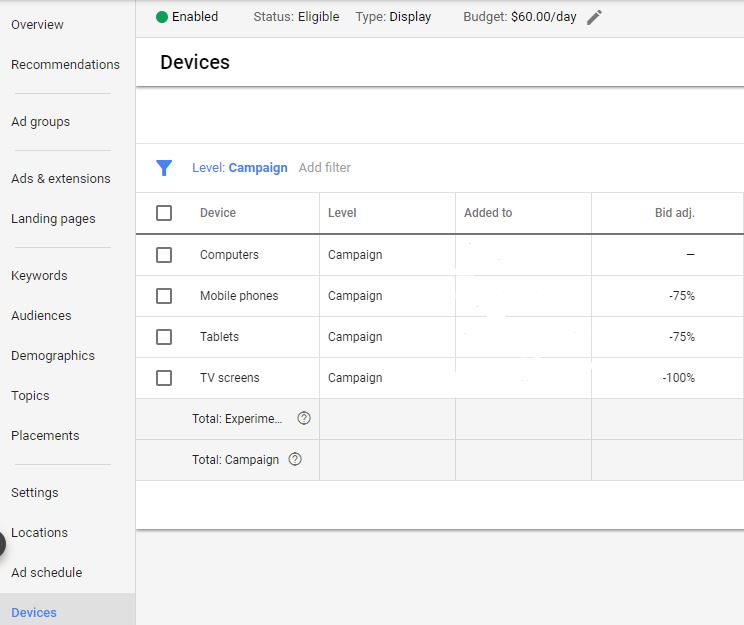Open Ad groups from the sidebar
This screenshot has height=625, width=744.
[40, 122]
